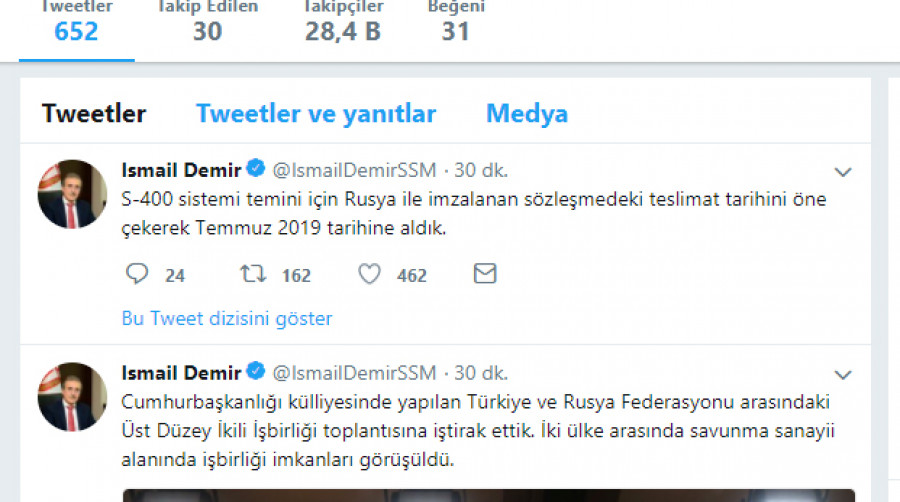
Task: Click Ismail Demir's avatar on the S-400 tweet
Action: pyautogui.click(x=72, y=194)
